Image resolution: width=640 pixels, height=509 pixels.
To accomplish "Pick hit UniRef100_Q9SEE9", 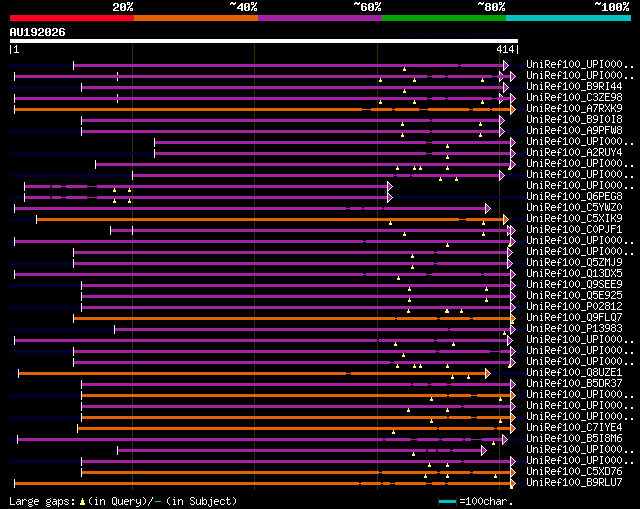I will 574,285.
